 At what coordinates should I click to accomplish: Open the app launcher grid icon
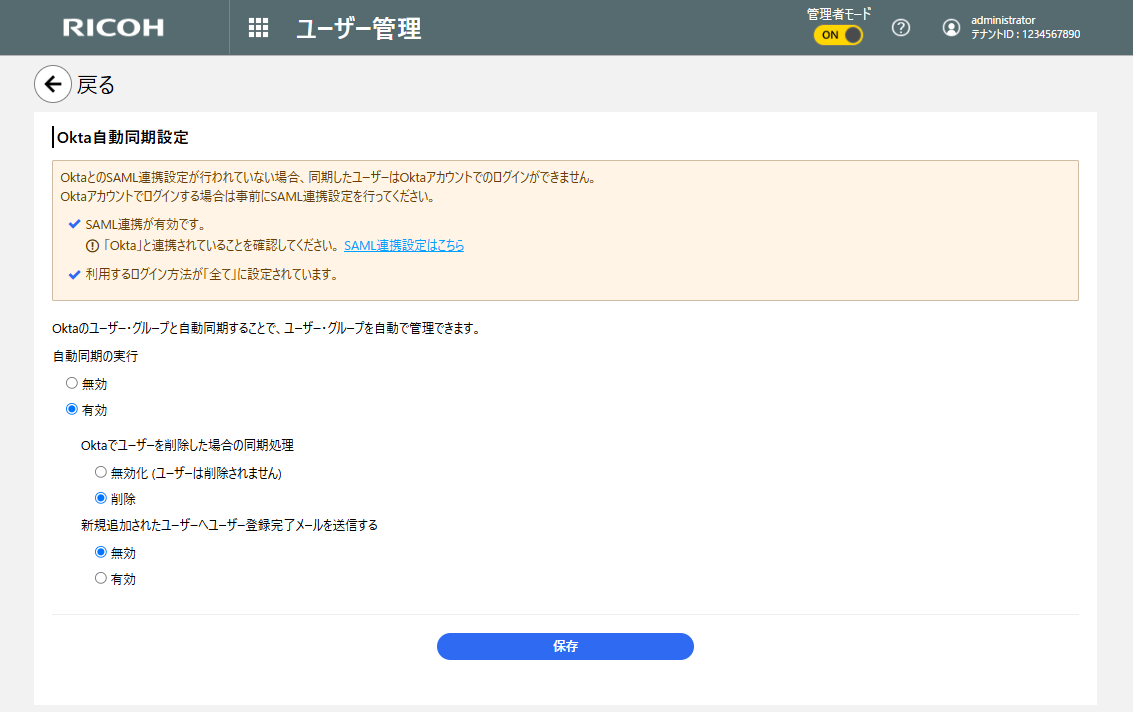[258, 28]
